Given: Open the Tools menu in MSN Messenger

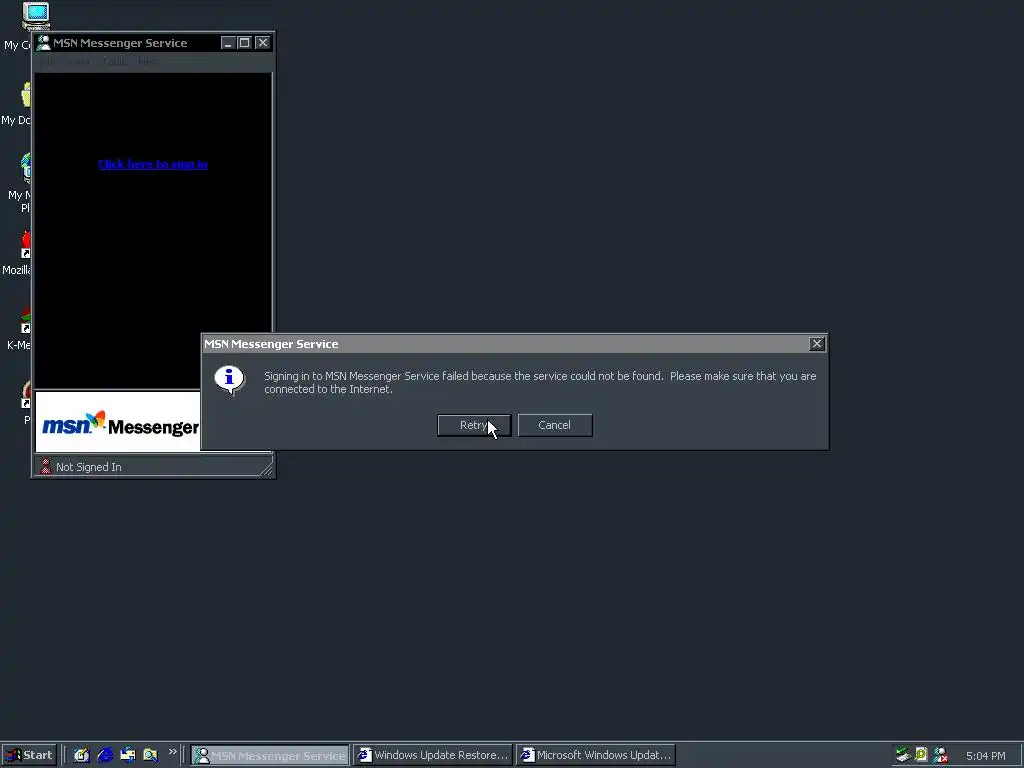Looking at the screenshot, I should [115, 61].
